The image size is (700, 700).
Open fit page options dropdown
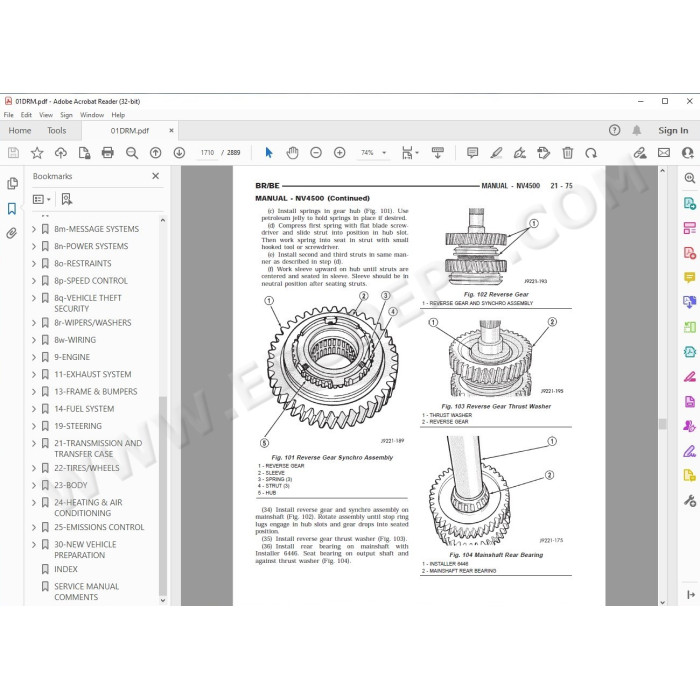click(410, 153)
